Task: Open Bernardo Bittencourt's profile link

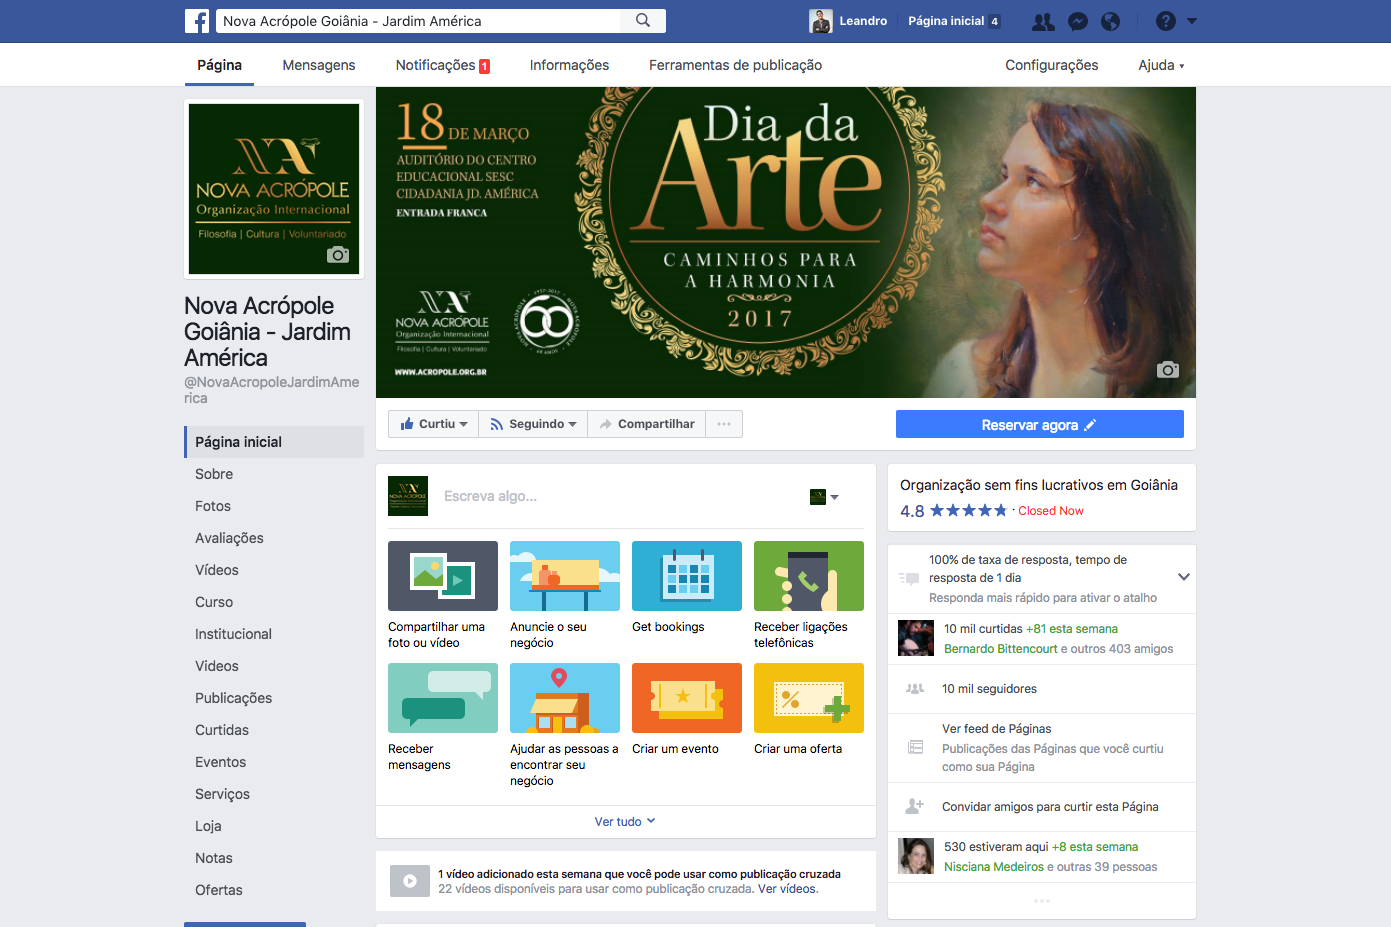Action: (x=1000, y=649)
